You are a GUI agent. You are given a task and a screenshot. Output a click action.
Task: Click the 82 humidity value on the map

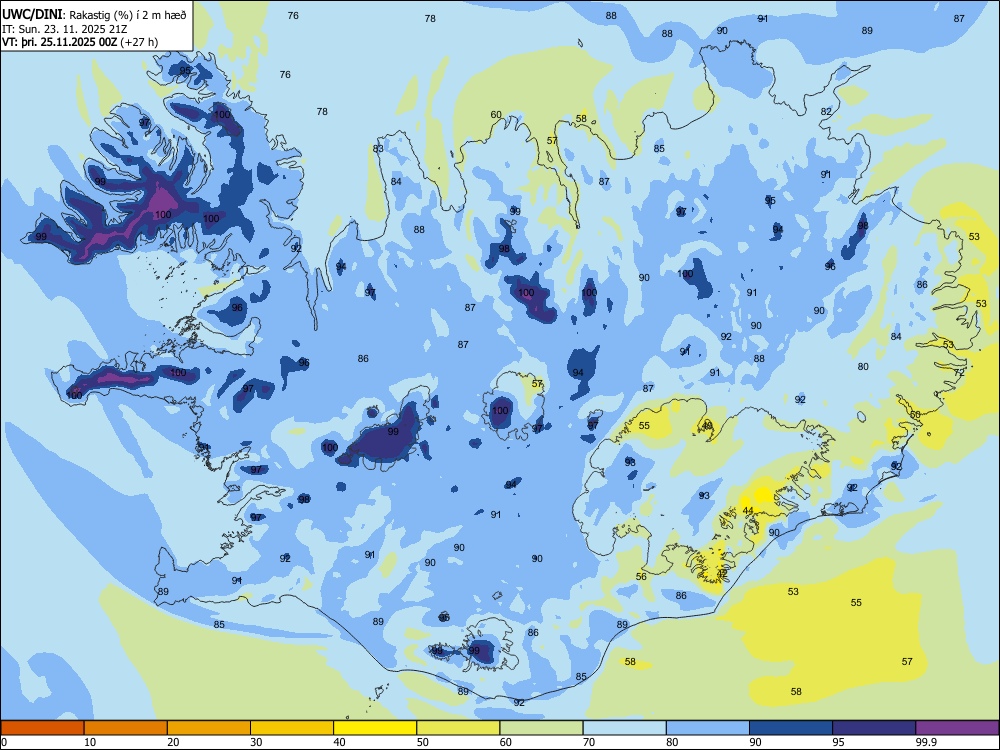pyautogui.click(x=826, y=112)
